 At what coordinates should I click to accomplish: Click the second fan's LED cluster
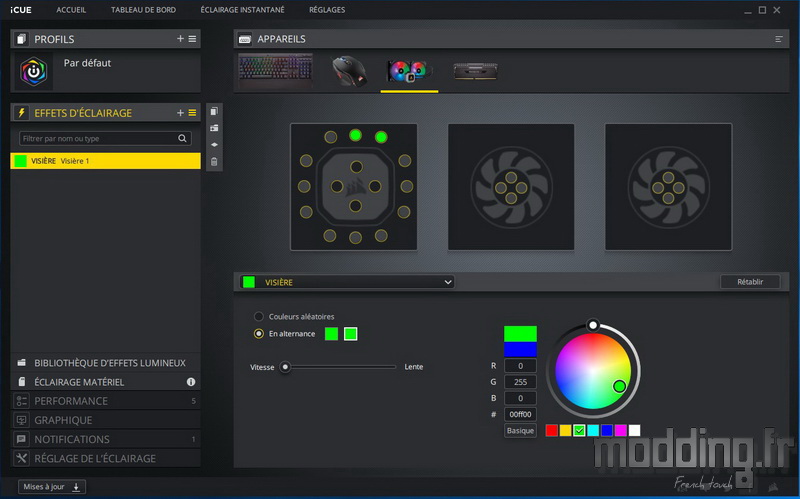[668, 187]
